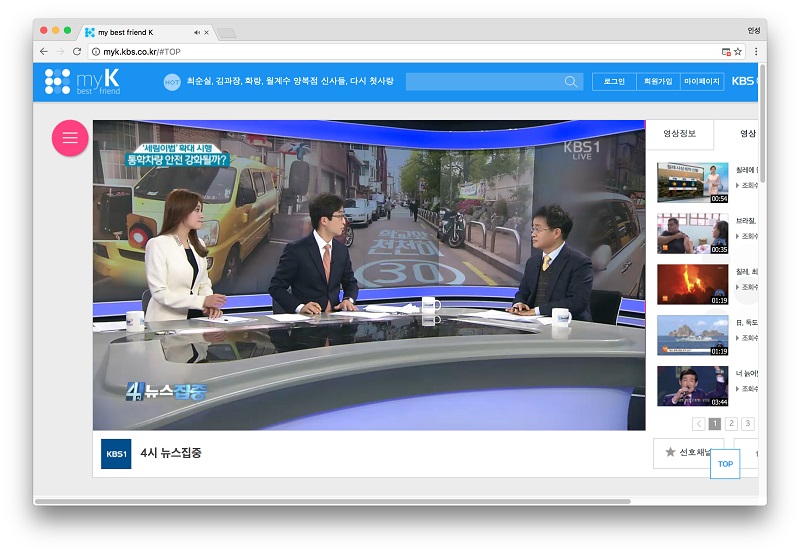Click the site info icon in address bar
This screenshot has width=800, height=553.
[95, 52]
